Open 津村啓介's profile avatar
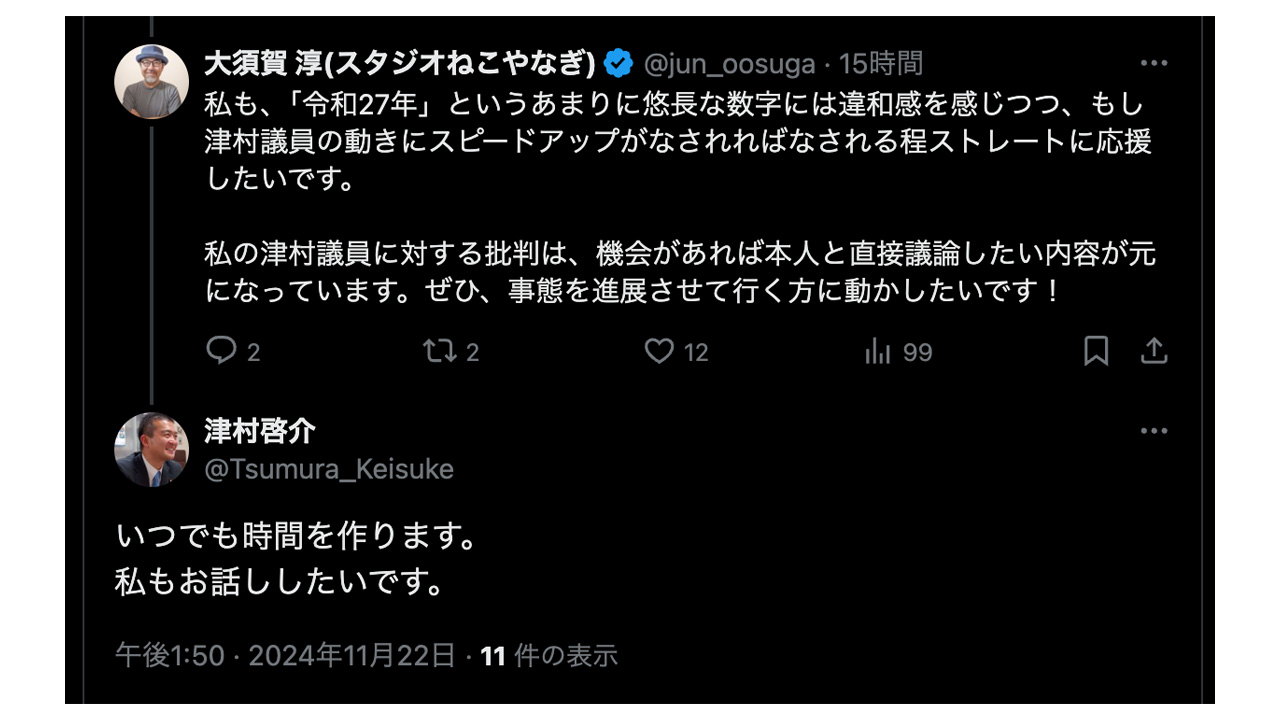Viewport: 1280px width, 720px height. click(152, 450)
